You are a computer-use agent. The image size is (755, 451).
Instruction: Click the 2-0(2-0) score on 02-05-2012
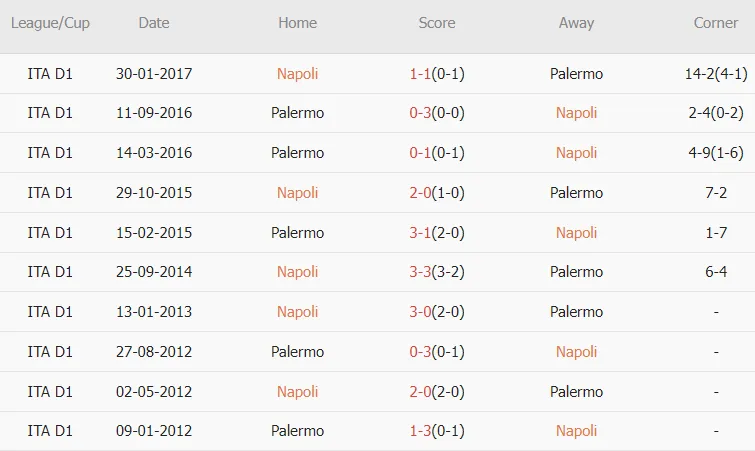pos(437,391)
